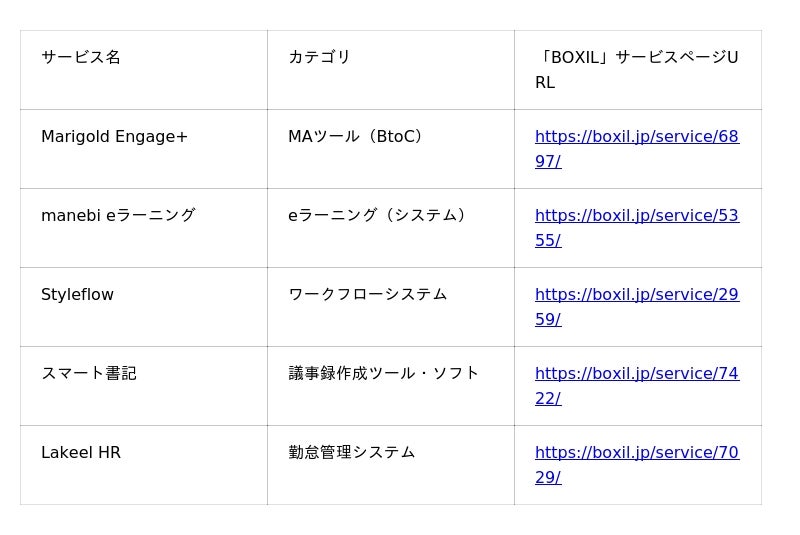This screenshot has width=800, height=535.
Task: Select the カテゴリ column header
Action: point(319,58)
